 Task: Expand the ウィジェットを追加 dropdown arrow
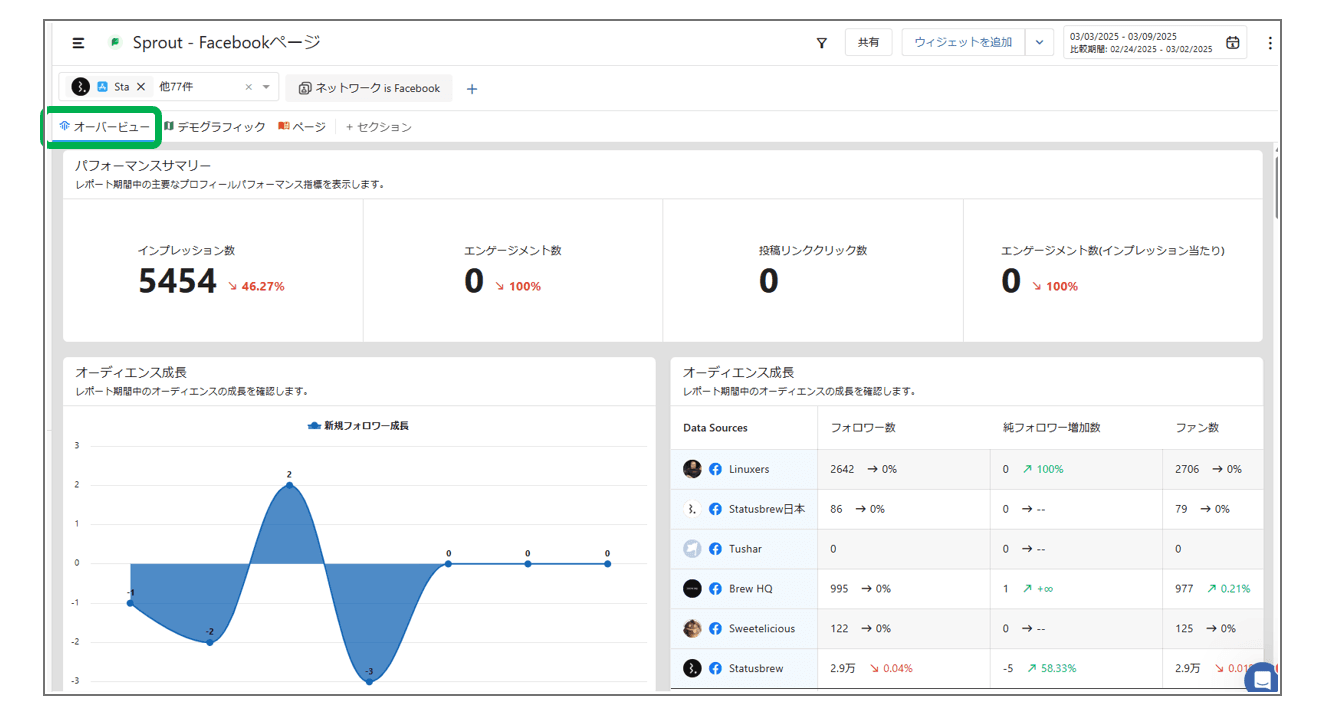pyautogui.click(x=1039, y=42)
